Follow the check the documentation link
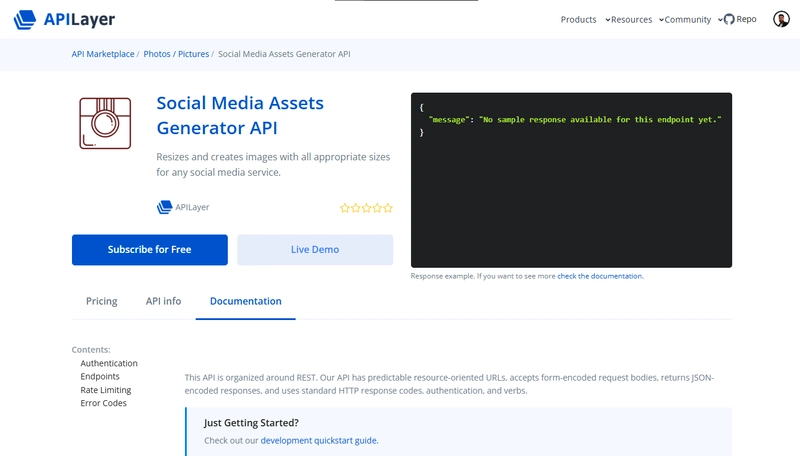This screenshot has width=800, height=456. click(599, 276)
